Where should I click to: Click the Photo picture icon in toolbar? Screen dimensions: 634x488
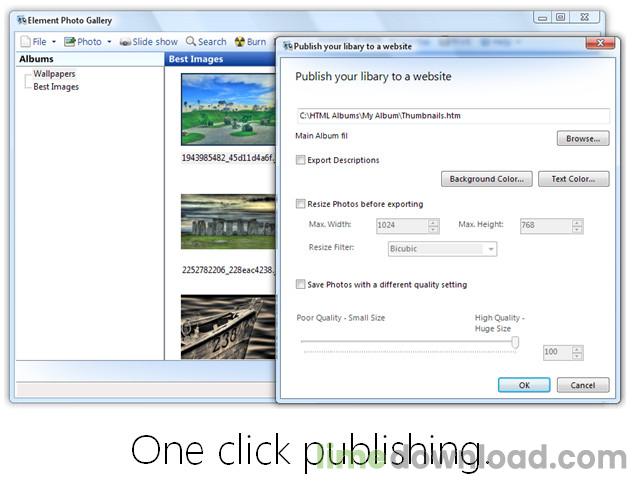click(70, 42)
